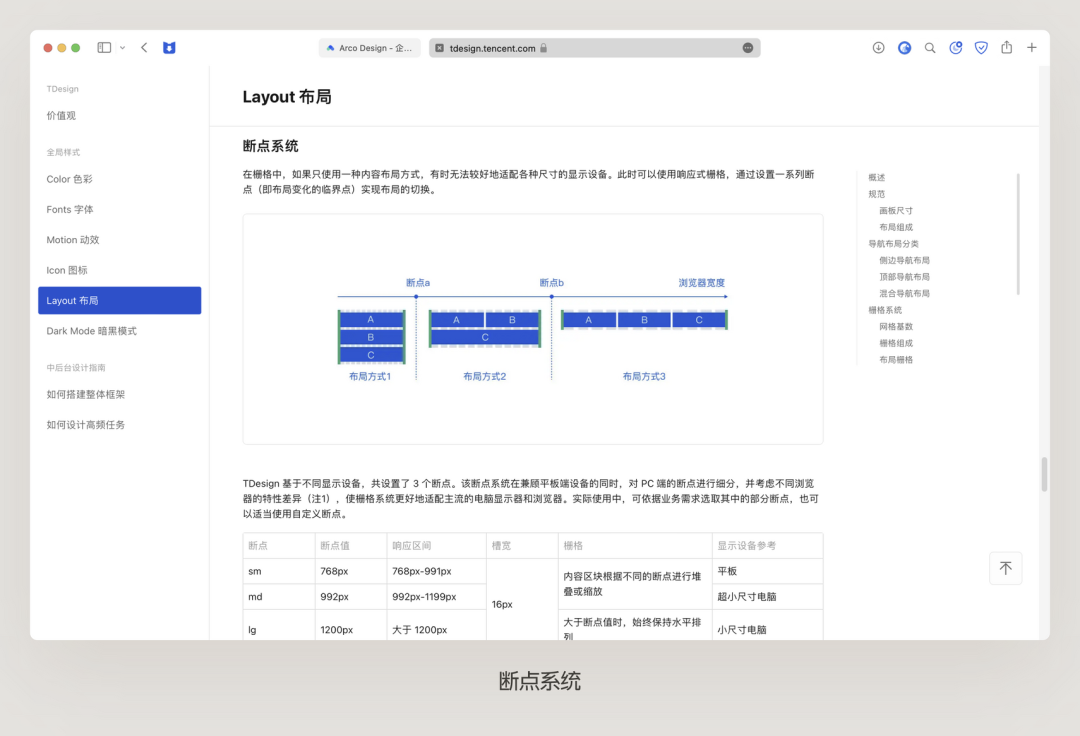
Task: Click the 超小尺寸电脑 device cell
Action: (x=767, y=596)
